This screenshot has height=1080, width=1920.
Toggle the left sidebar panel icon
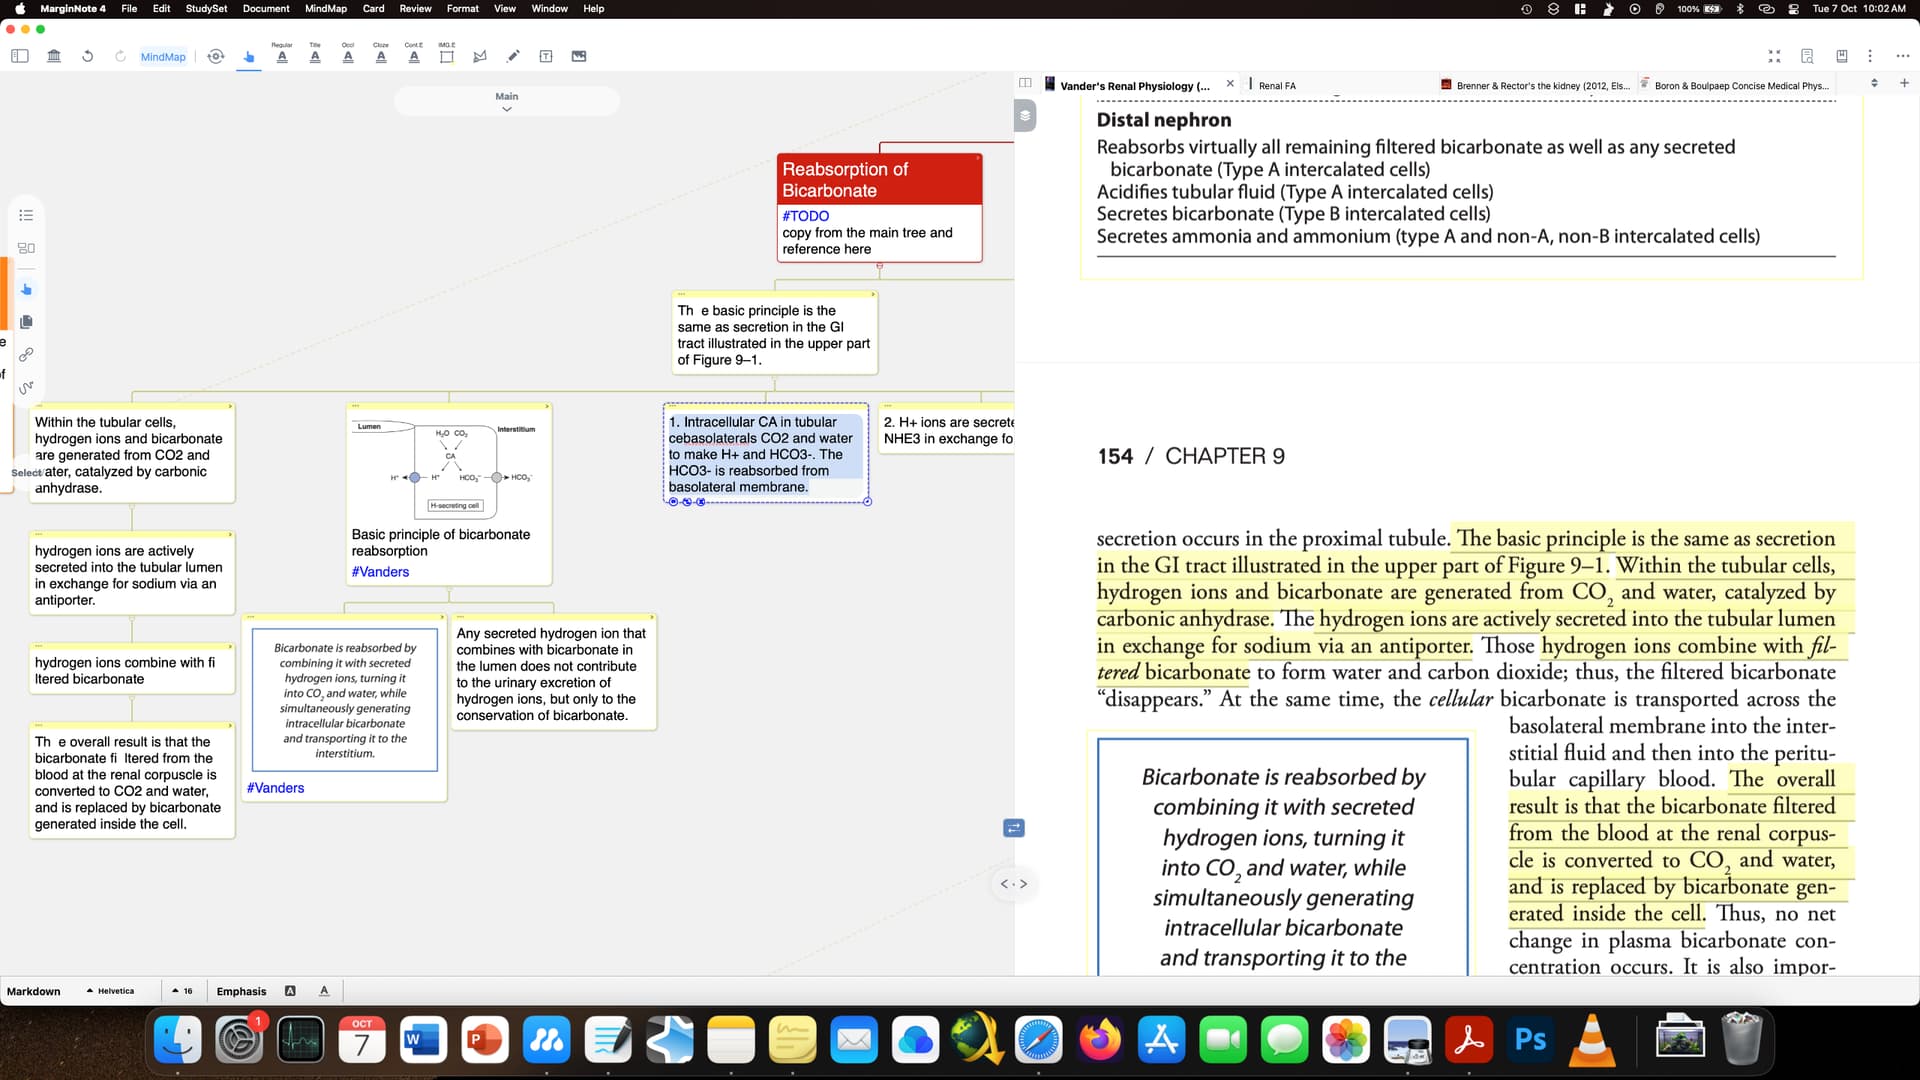(19, 56)
